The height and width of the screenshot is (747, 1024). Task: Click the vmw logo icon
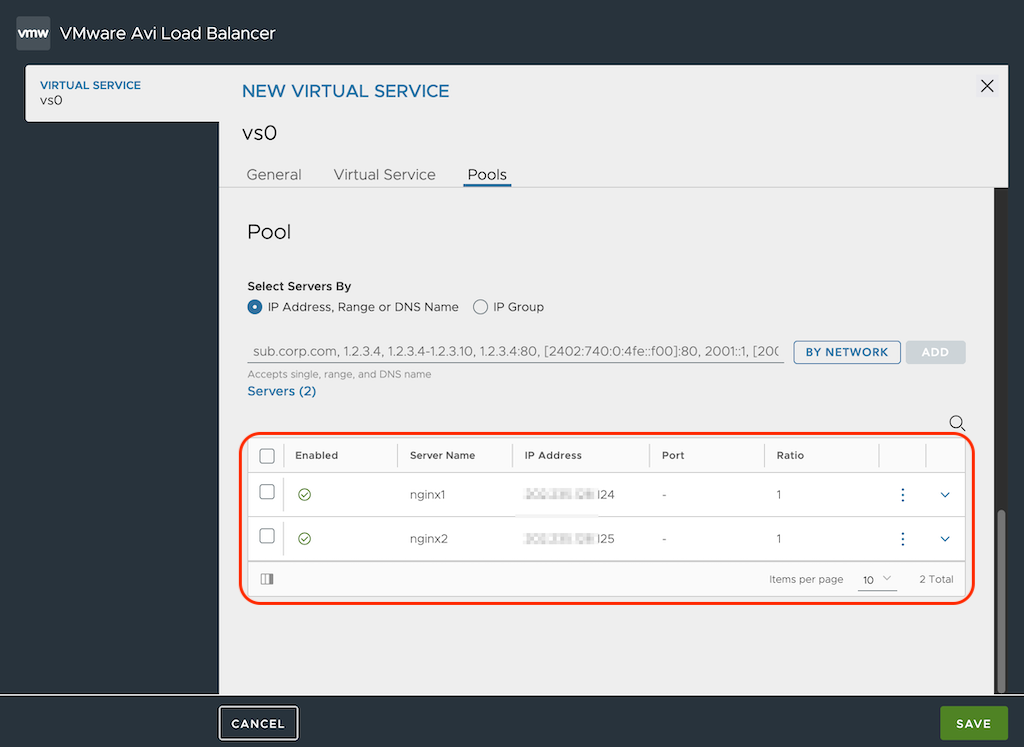[x=33, y=33]
